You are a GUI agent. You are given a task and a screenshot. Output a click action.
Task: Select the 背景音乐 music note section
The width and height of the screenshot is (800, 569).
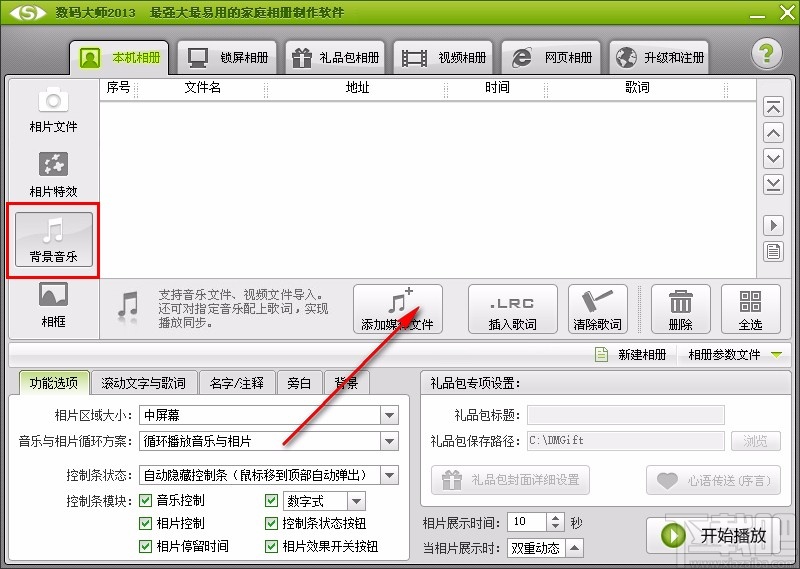click(x=54, y=240)
